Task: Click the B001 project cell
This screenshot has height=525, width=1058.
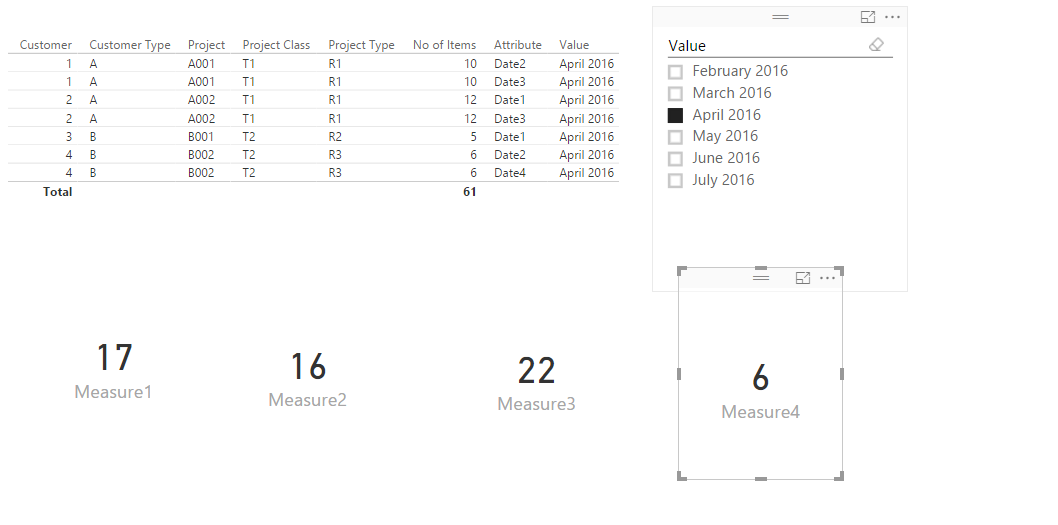Action: click(201, 136)
